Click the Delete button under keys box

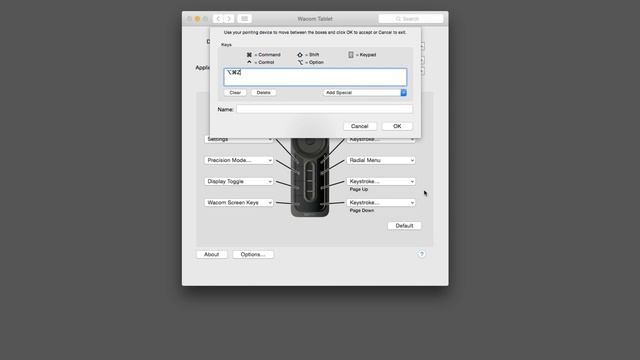pyautogui.click(x=263, y=93)
